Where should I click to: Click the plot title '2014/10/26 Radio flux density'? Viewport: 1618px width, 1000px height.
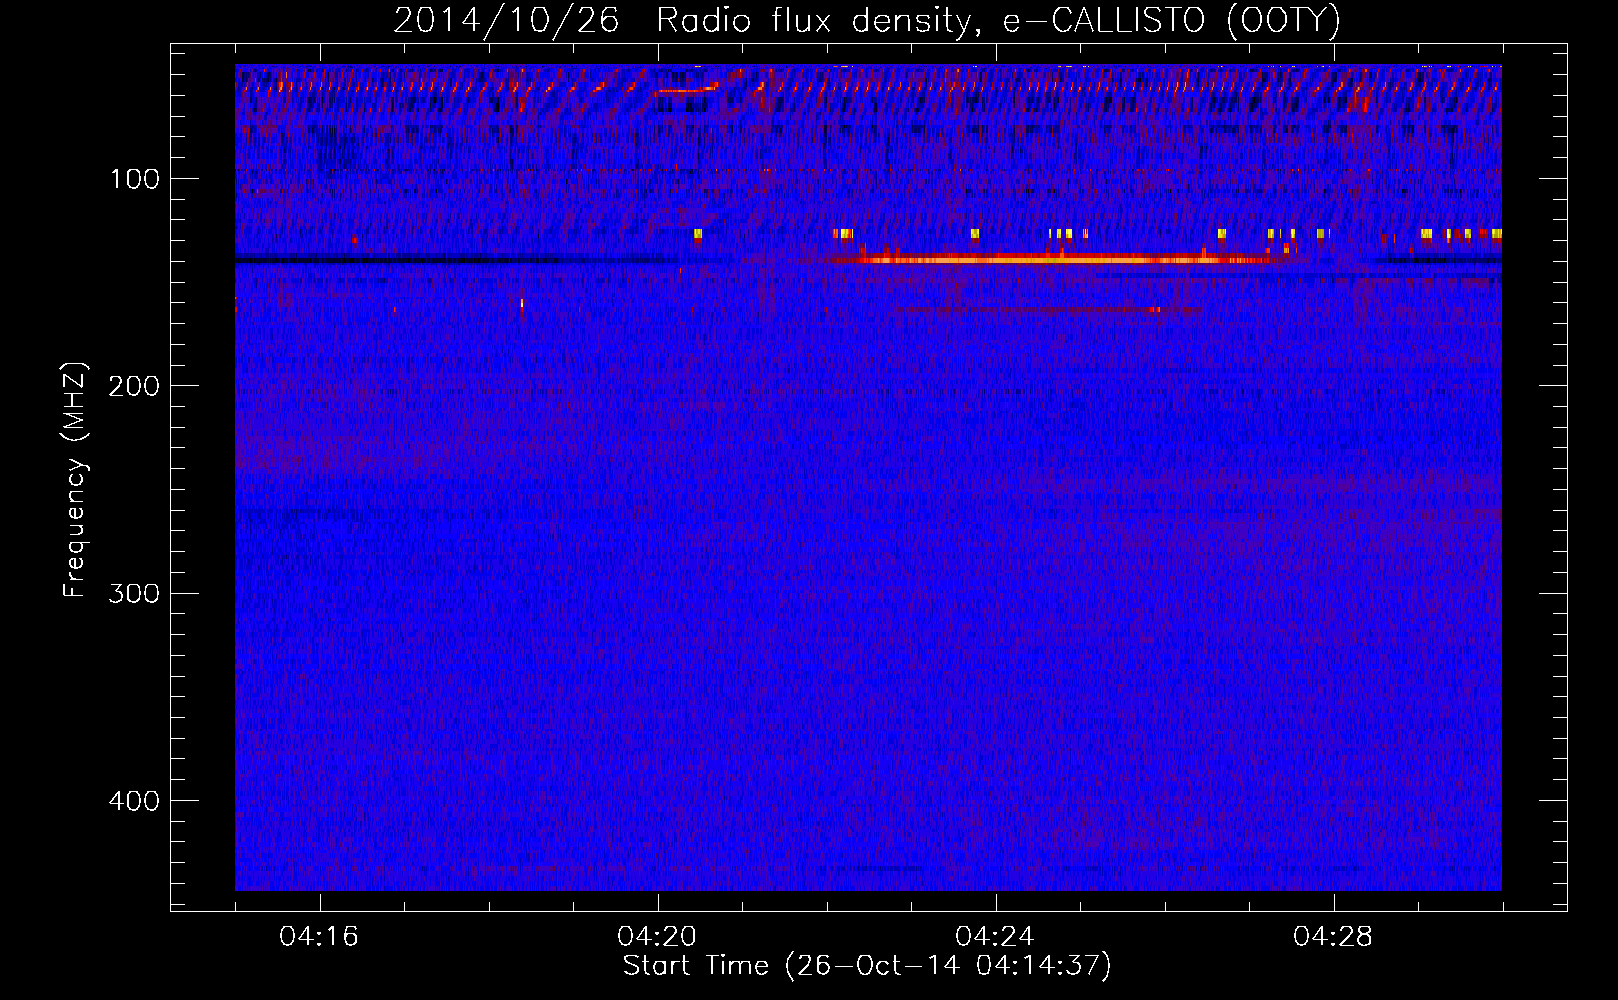tap(867, 20)
